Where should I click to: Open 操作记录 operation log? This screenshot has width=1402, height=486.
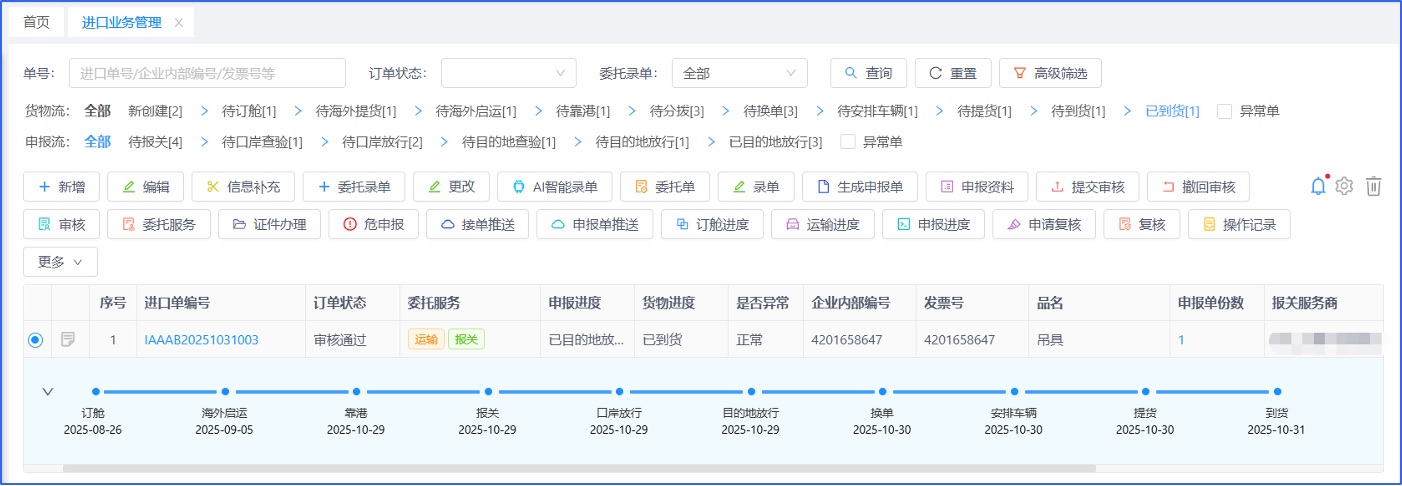pos(1239,224)
